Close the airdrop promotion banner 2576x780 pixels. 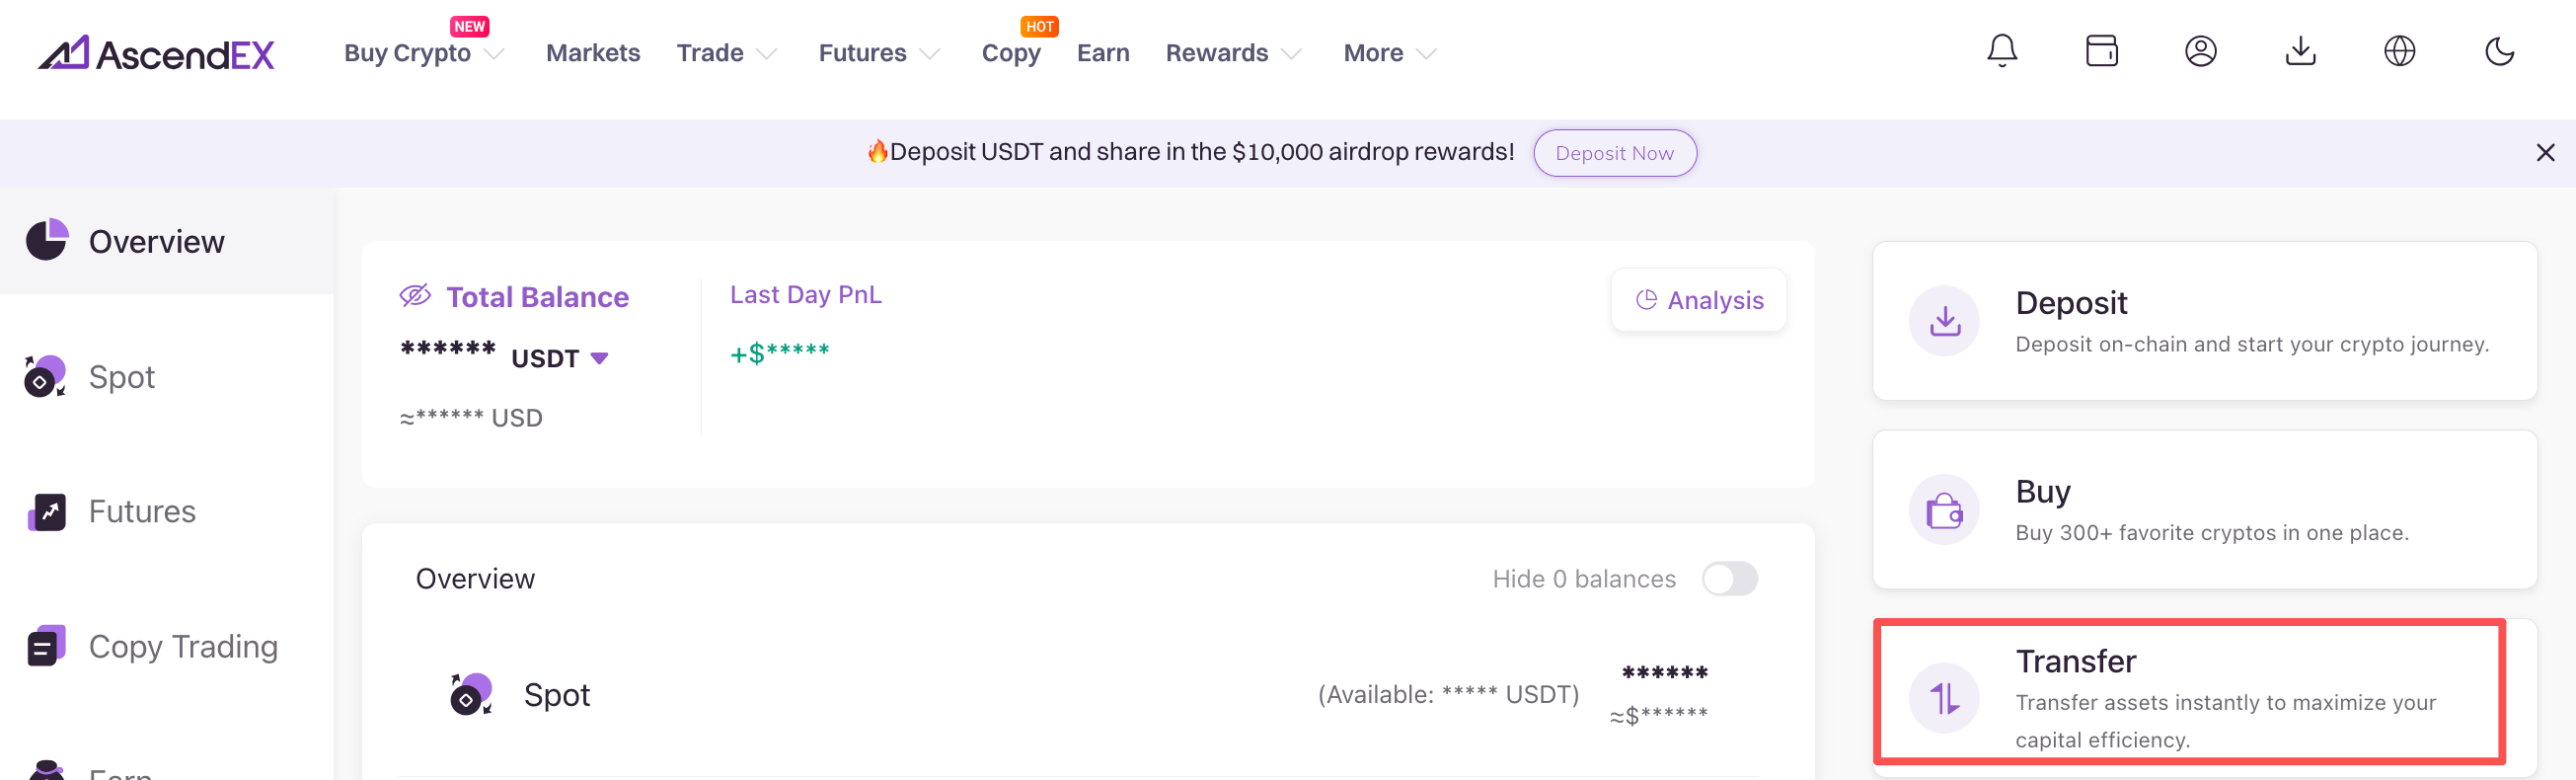pyautogui.click(x=2545, y=153)
